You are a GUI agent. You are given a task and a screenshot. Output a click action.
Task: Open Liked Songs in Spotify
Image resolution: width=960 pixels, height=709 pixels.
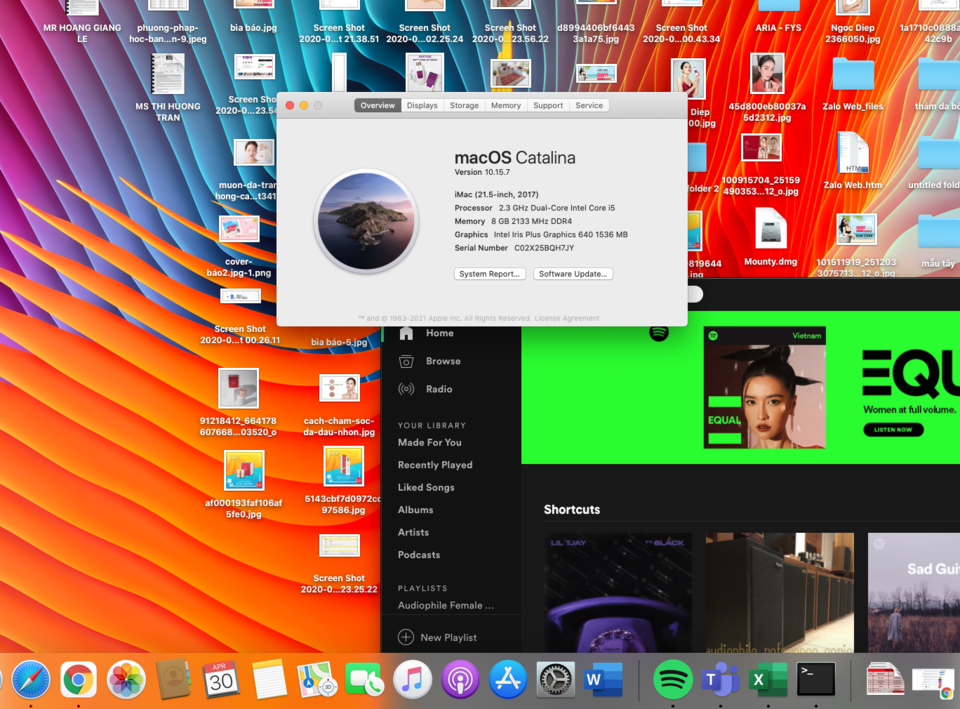coord(426,487)
